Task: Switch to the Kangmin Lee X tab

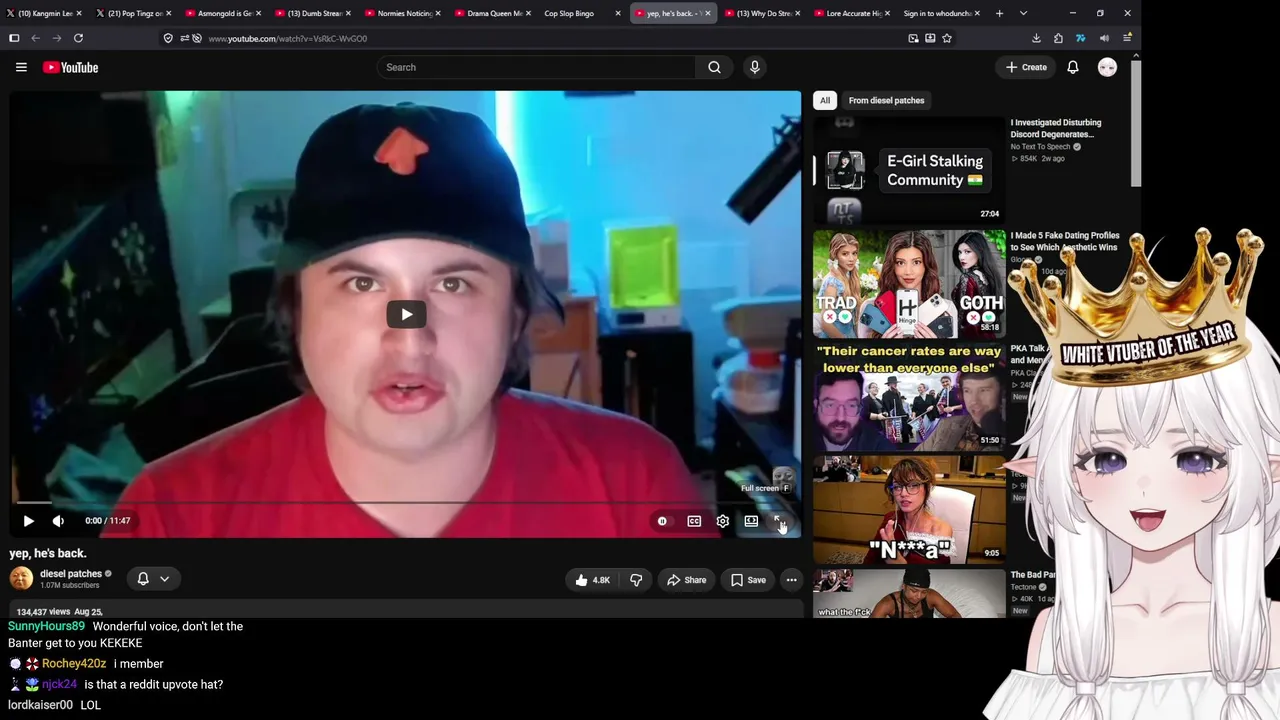Action: (x=45, y=13)
